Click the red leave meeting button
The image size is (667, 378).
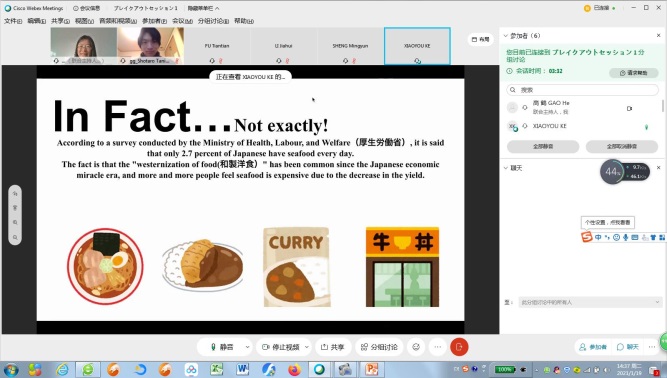459,347
